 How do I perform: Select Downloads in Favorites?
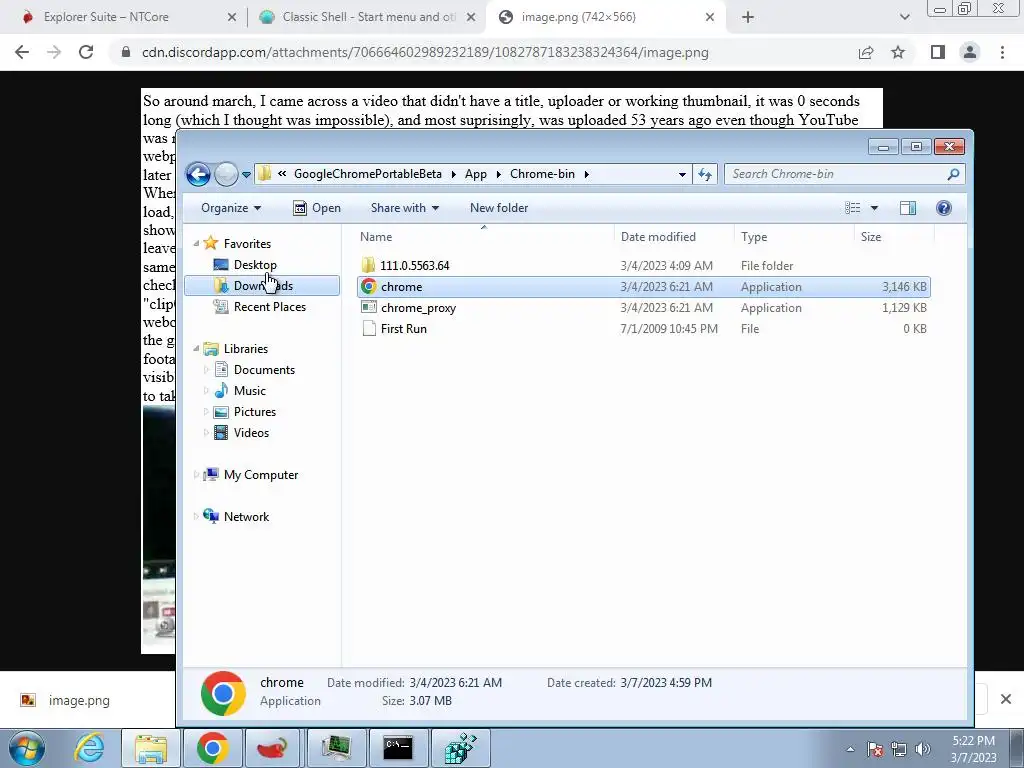coord(262,285)
